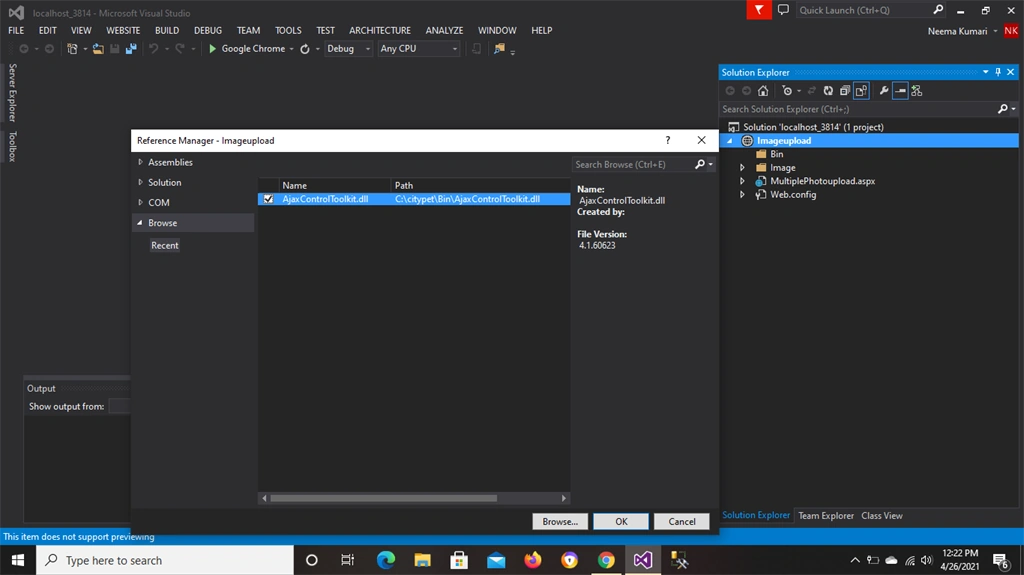Click Cancel in Reference Manager
Screen dimensions: 1024x575
[x=682, y=521]
